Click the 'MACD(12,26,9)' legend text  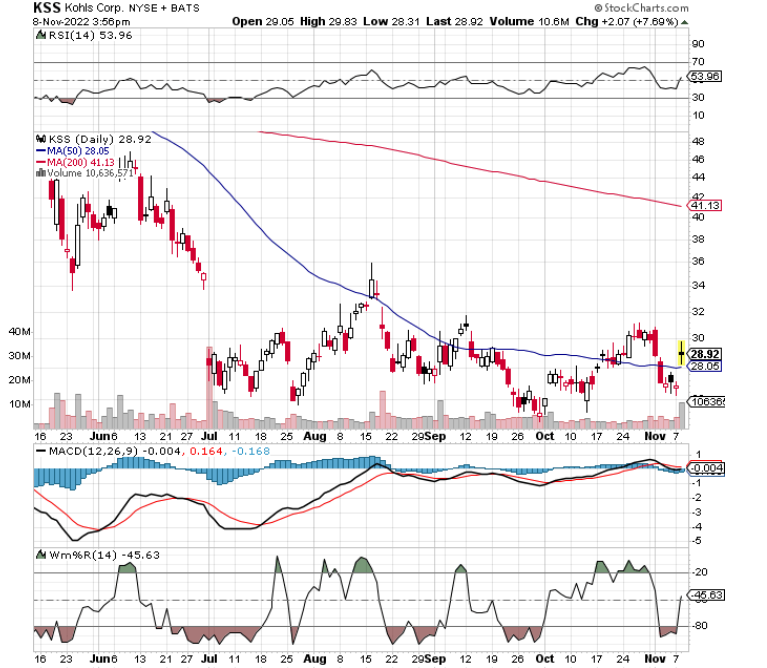coord(93,451)
